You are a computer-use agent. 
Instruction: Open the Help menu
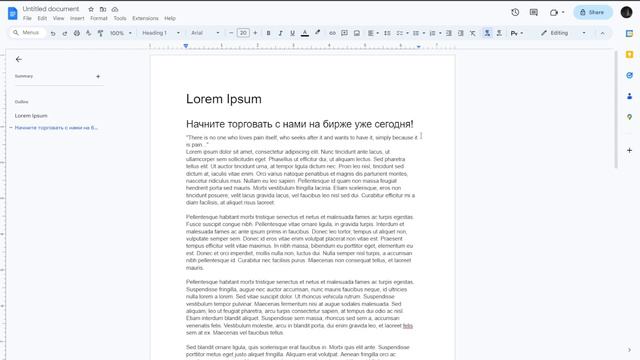point(170,18)
